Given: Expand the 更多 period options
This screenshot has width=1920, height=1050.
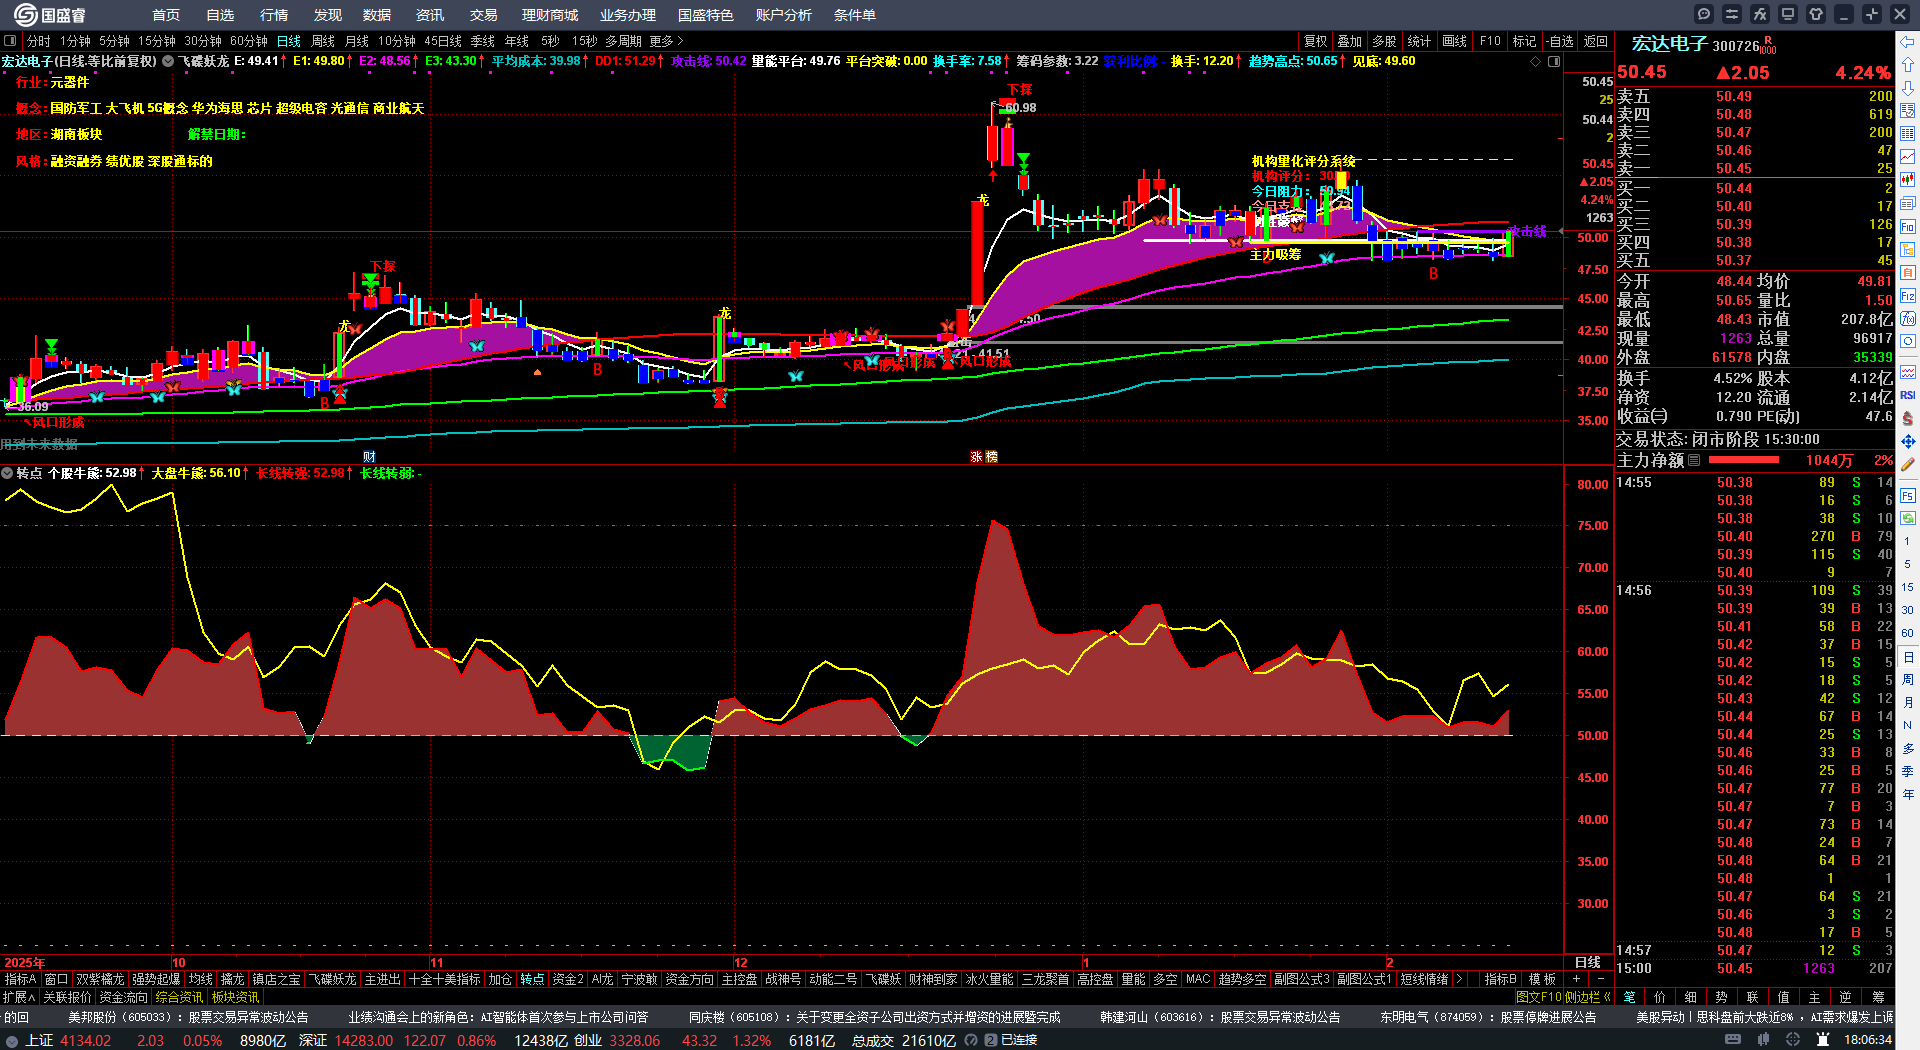Looking at the screenshot, I should [x=666, y=41].
